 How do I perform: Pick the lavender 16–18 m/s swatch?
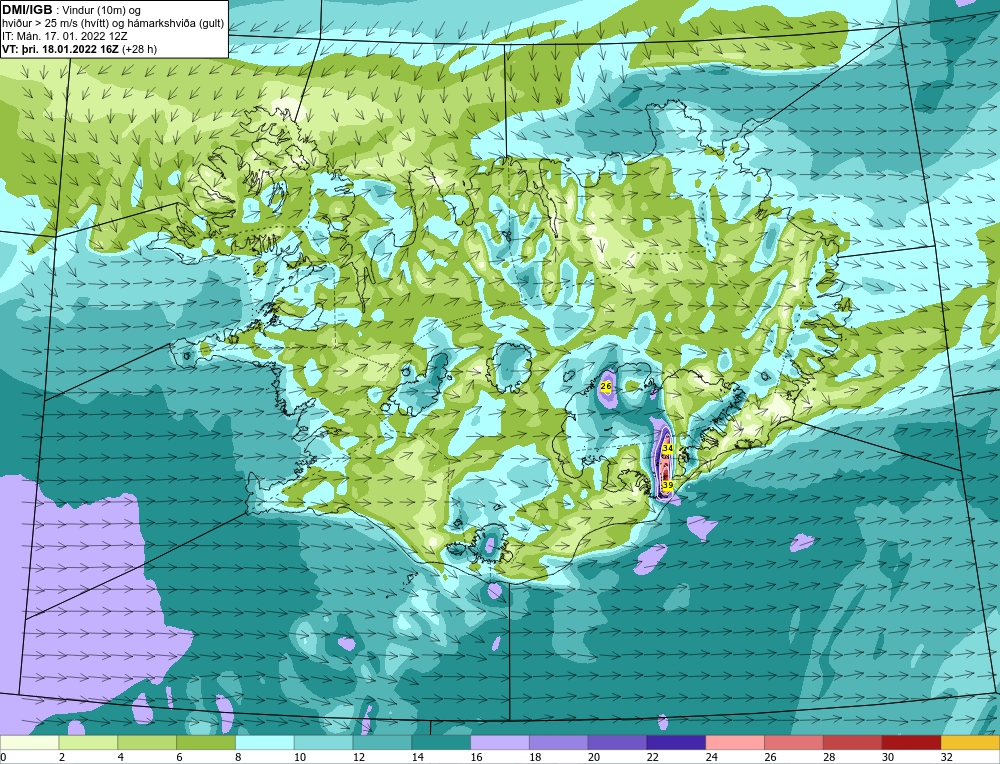[500, 742]
